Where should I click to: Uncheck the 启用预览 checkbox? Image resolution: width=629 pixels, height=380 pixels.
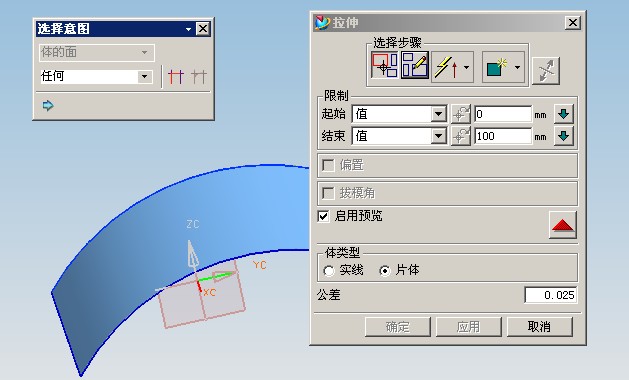[323, 216]
